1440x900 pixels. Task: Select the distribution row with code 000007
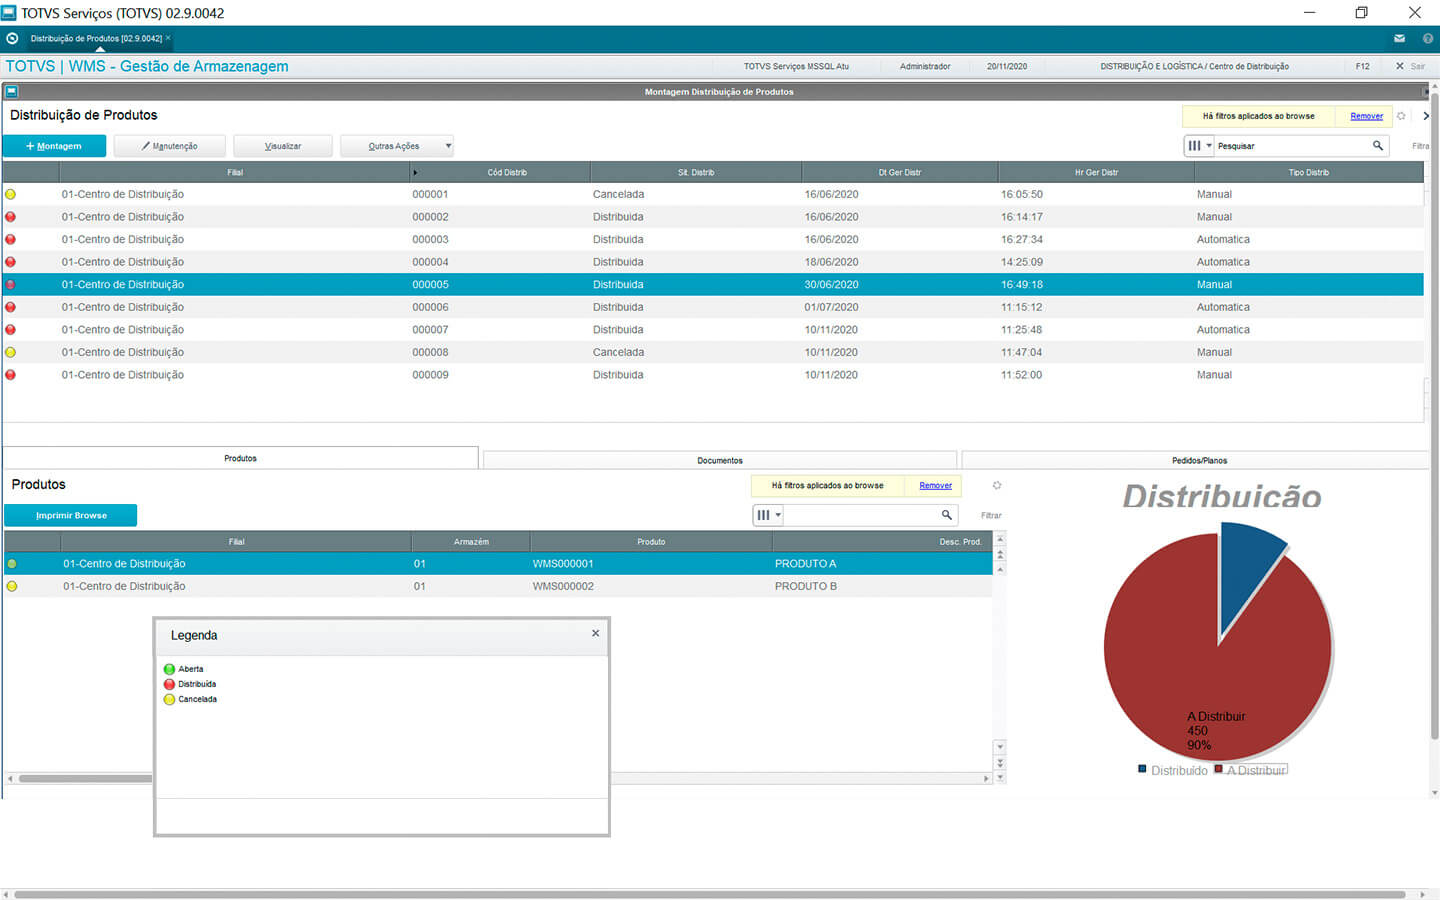[x=430, y=330]
